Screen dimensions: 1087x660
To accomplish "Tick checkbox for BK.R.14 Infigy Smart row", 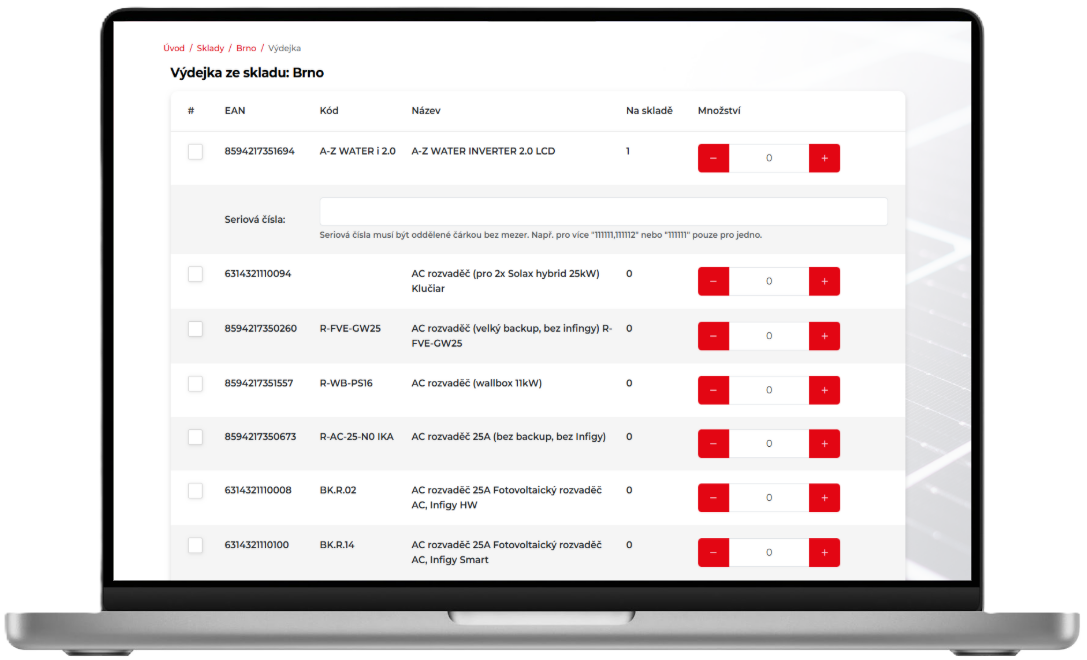I will [x=195, y=545].
